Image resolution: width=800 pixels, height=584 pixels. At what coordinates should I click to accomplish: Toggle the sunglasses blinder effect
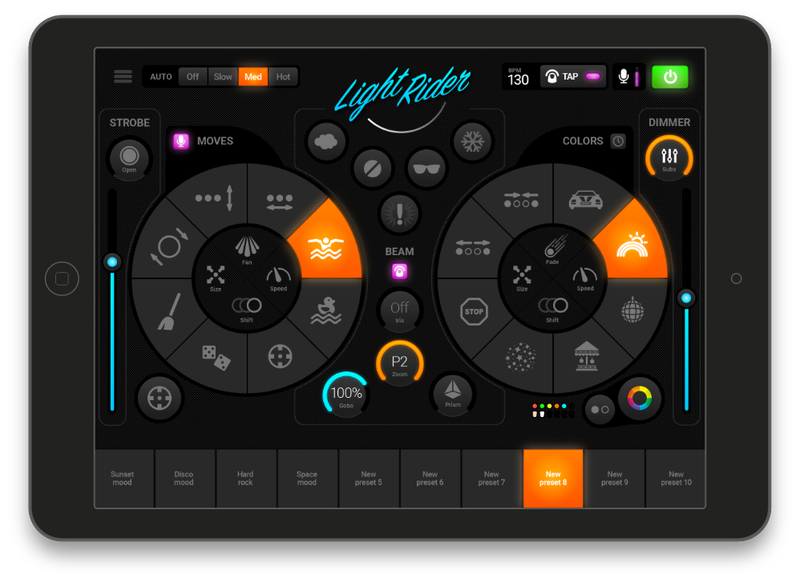(425, 166)
